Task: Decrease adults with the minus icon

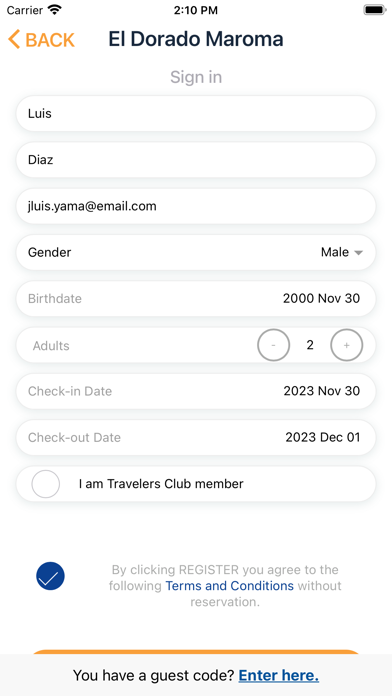Action: [273, 345]
